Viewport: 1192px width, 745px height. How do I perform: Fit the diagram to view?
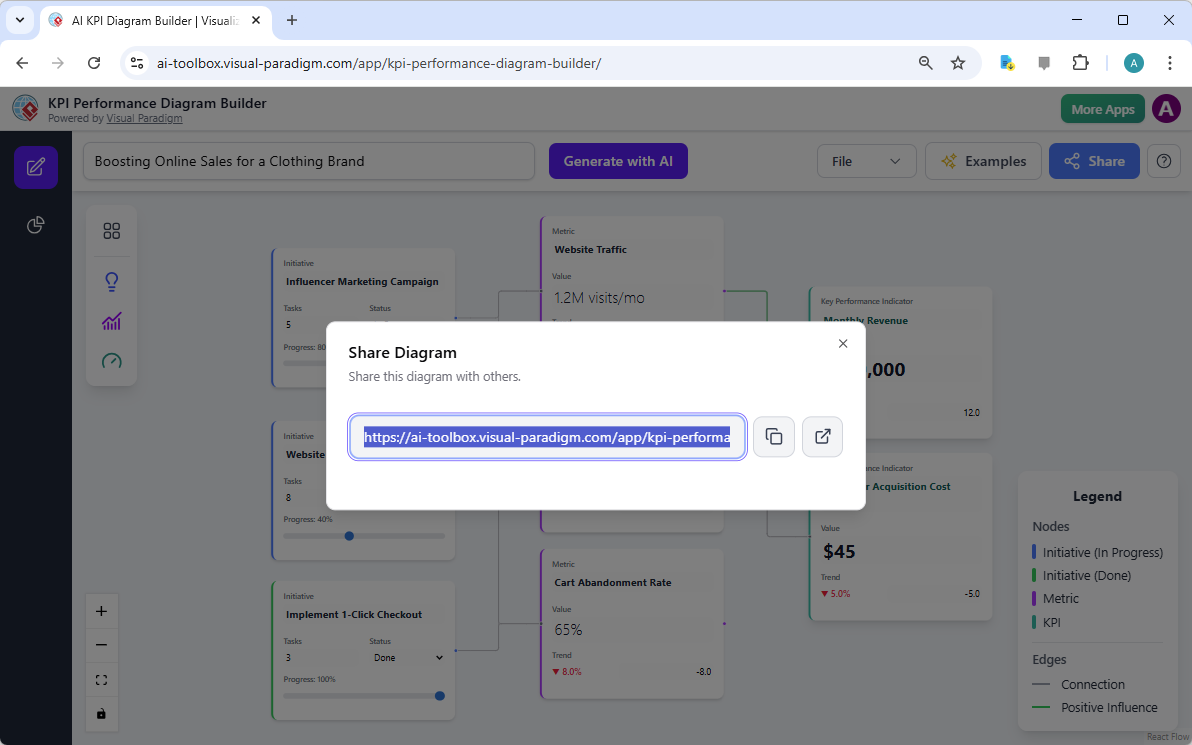(x=101, y=679)
